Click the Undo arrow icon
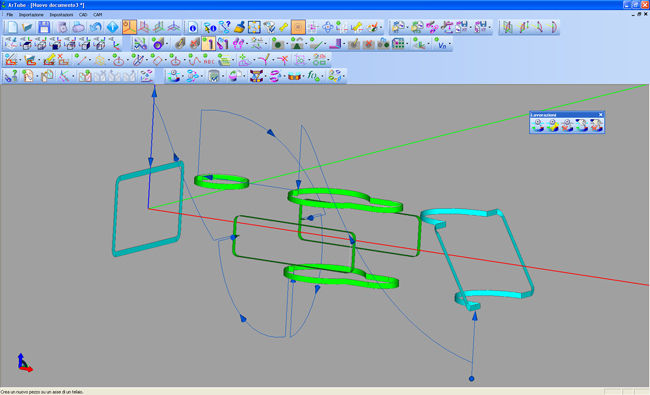This screenshot has height=395, width=650. click(x=96, y=27)
